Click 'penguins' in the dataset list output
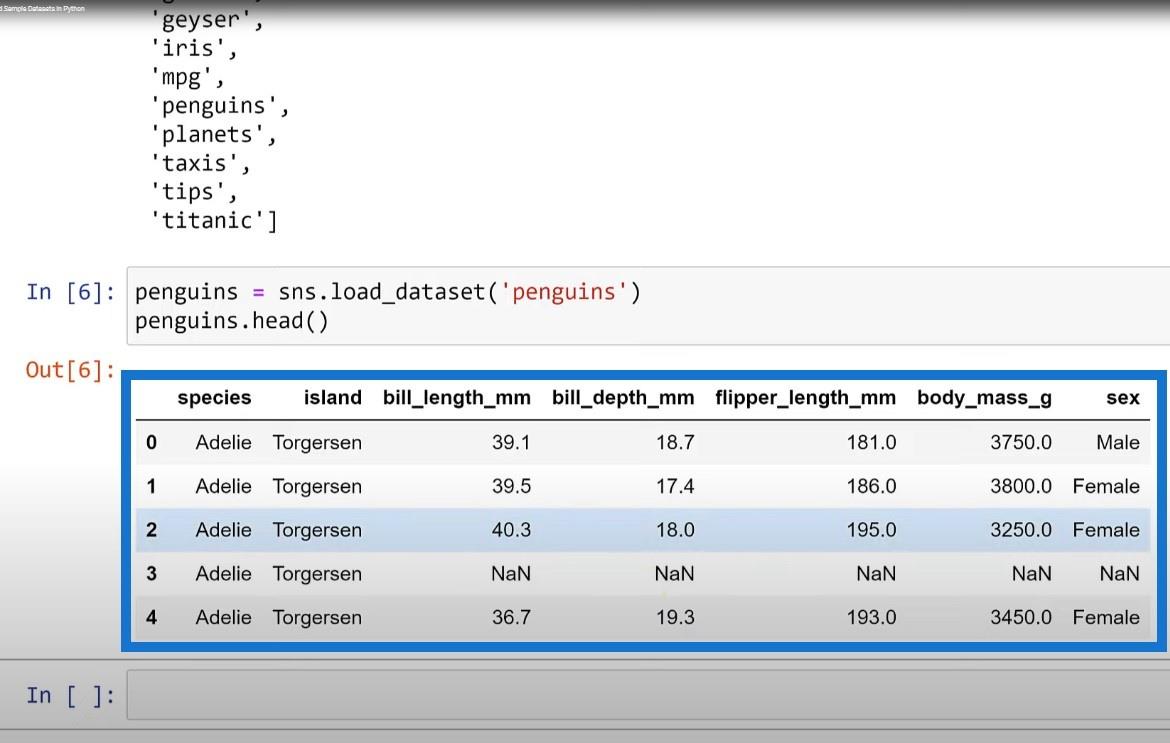The width and height of the screenshot is (1170, 743). point(219,106)
